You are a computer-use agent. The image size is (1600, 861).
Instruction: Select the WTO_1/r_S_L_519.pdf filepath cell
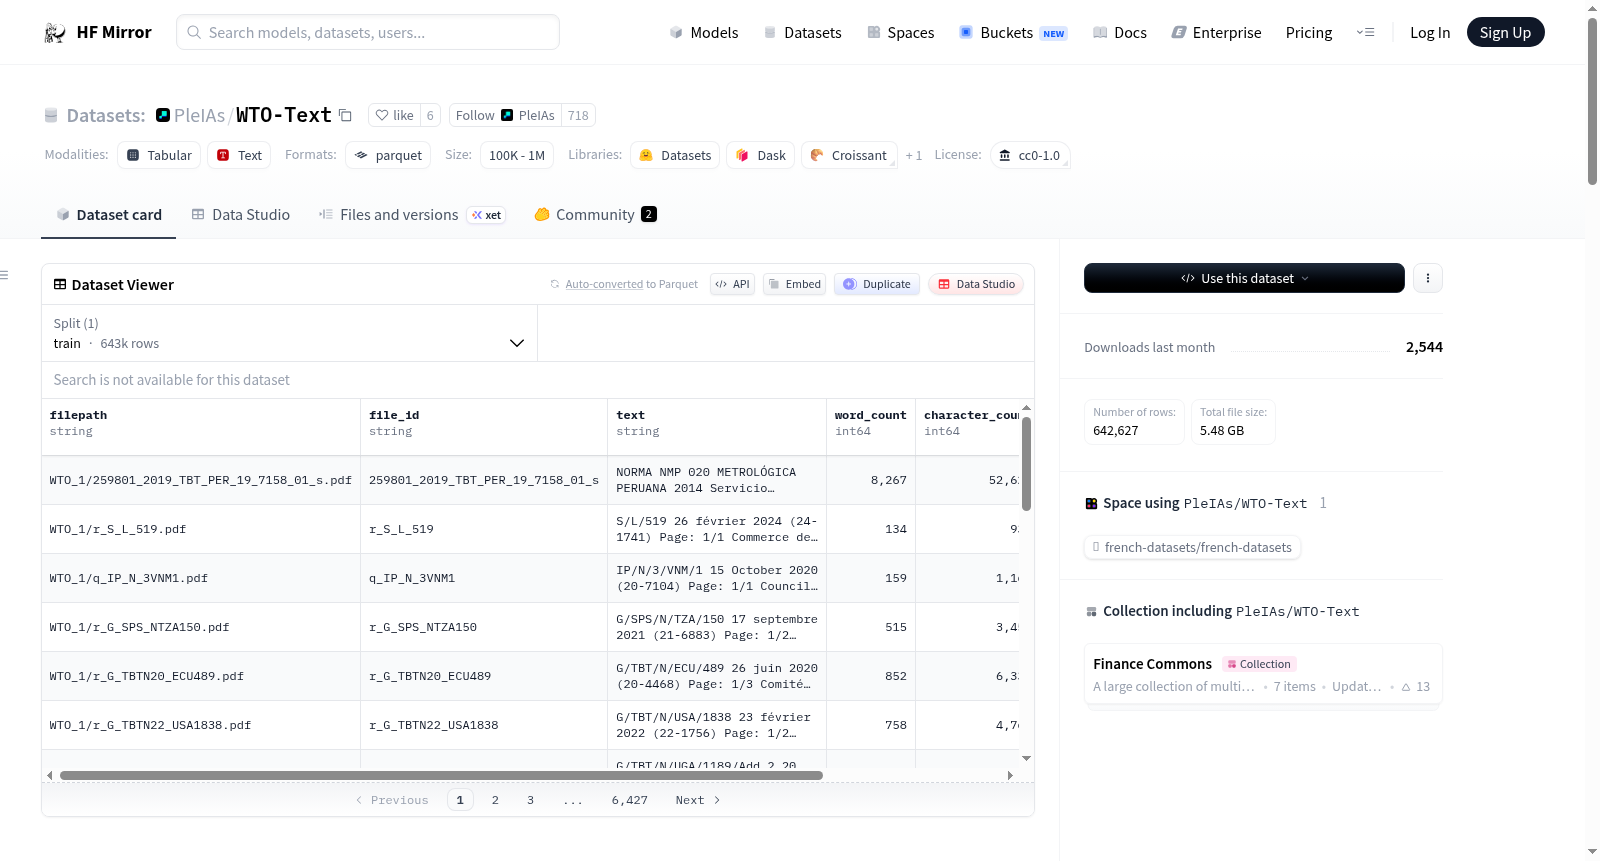pos(201,529)
